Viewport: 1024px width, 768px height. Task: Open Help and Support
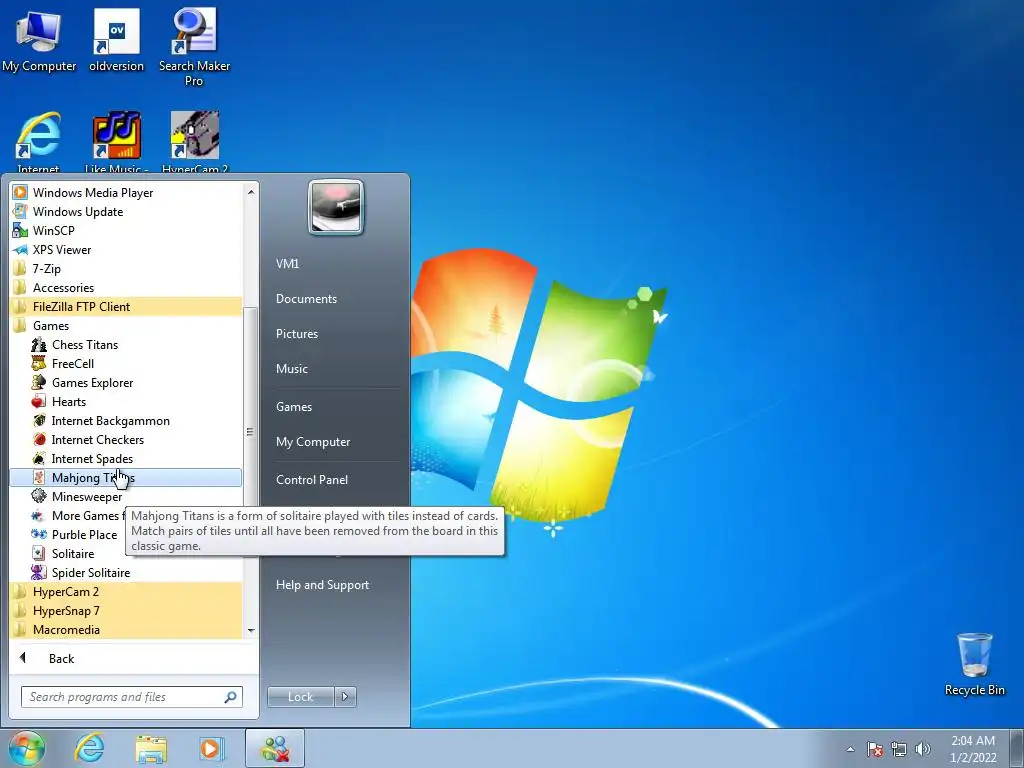pyautogui.click(x=322, y=585)
